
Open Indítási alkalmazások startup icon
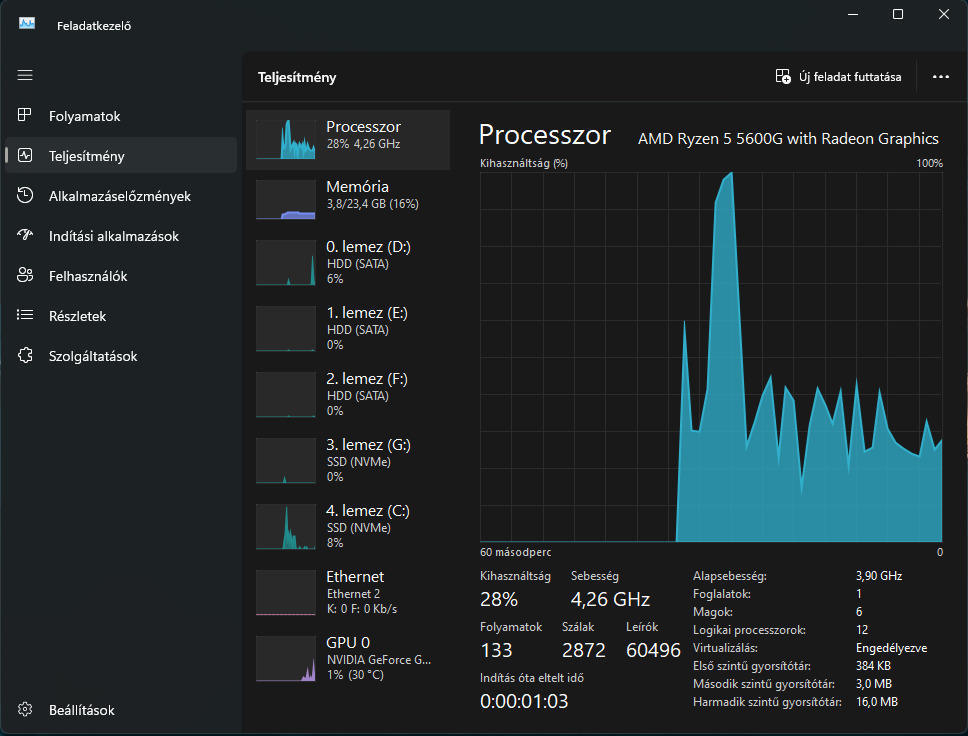click(x=25, y=235)
